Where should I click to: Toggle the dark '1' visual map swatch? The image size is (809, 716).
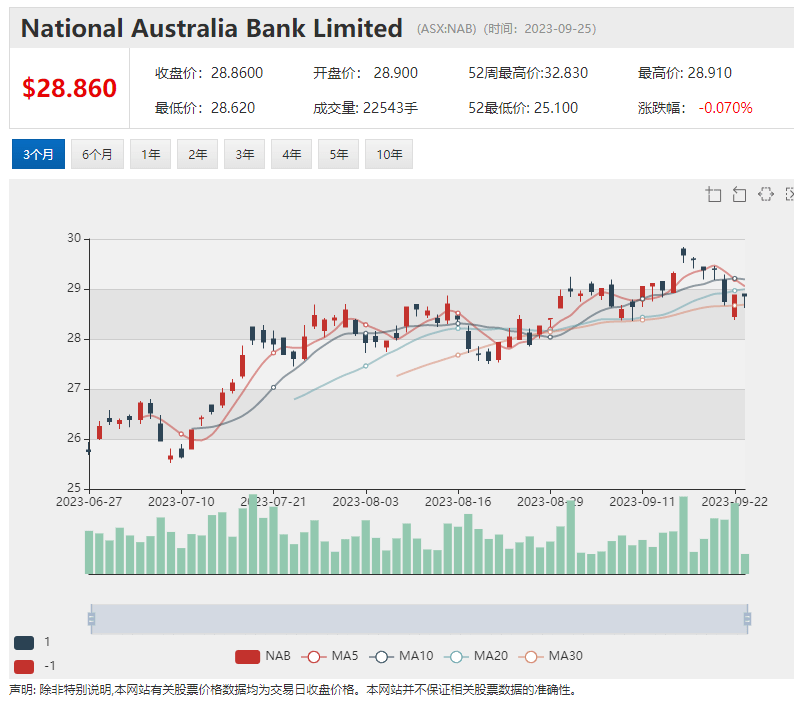24,643
